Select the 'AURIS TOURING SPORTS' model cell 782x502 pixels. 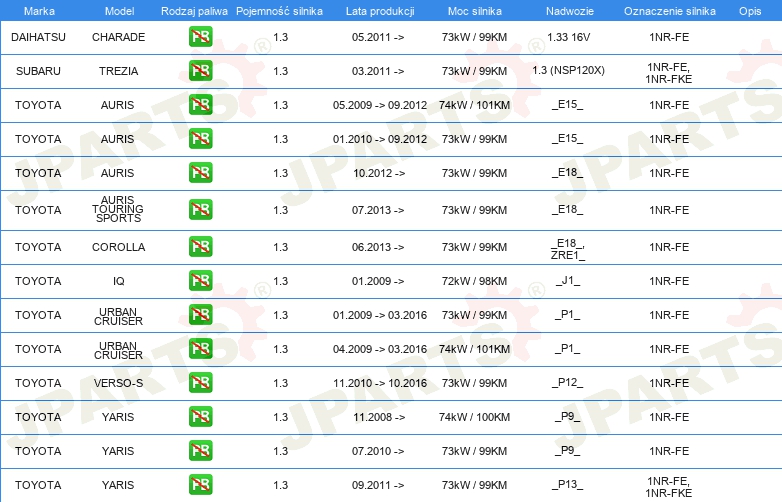pyautogui.click(x=118, y=209)
